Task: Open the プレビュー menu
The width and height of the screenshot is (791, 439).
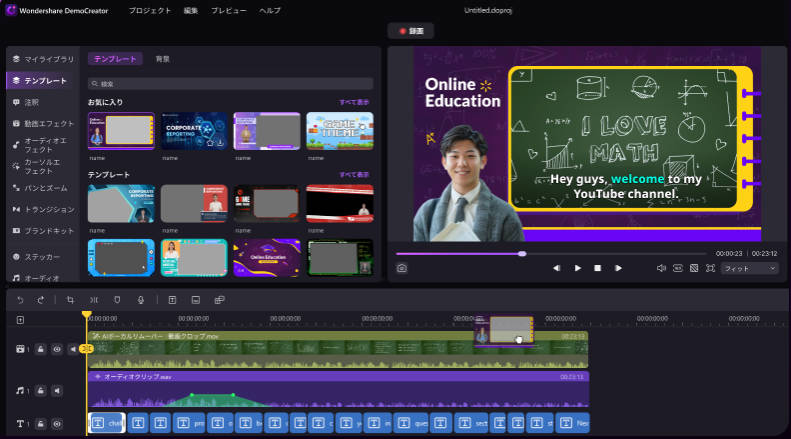Action: pos(229,11)
